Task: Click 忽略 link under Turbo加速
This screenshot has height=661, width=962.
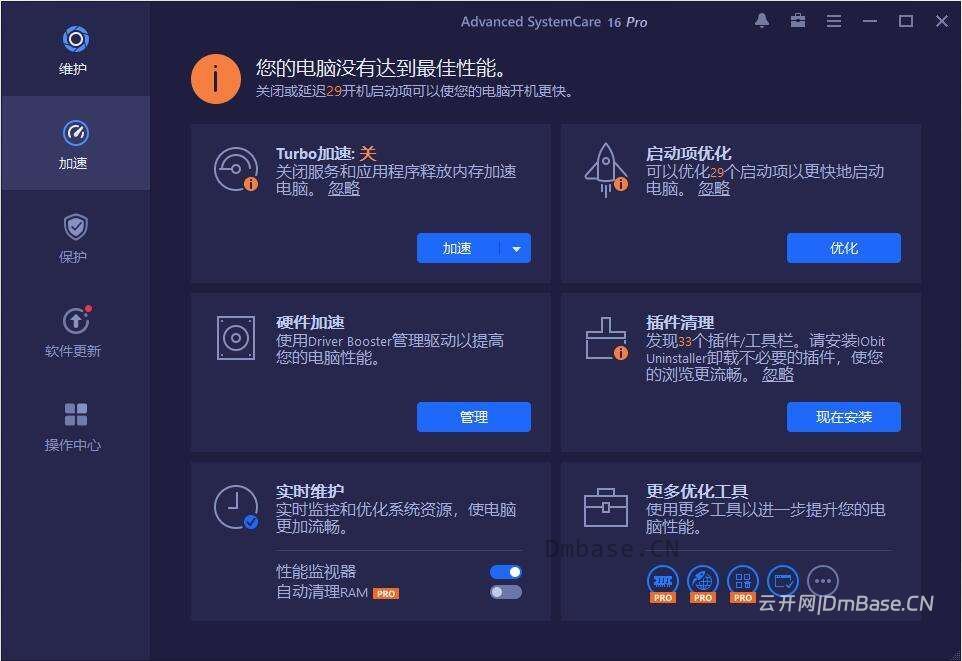Action: [x=344, y=188]
